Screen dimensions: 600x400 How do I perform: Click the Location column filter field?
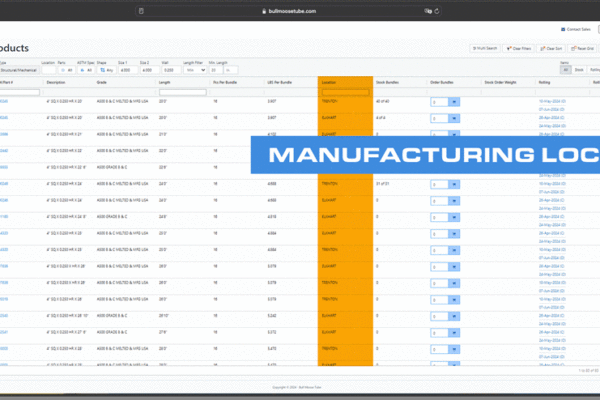(344, 92)
